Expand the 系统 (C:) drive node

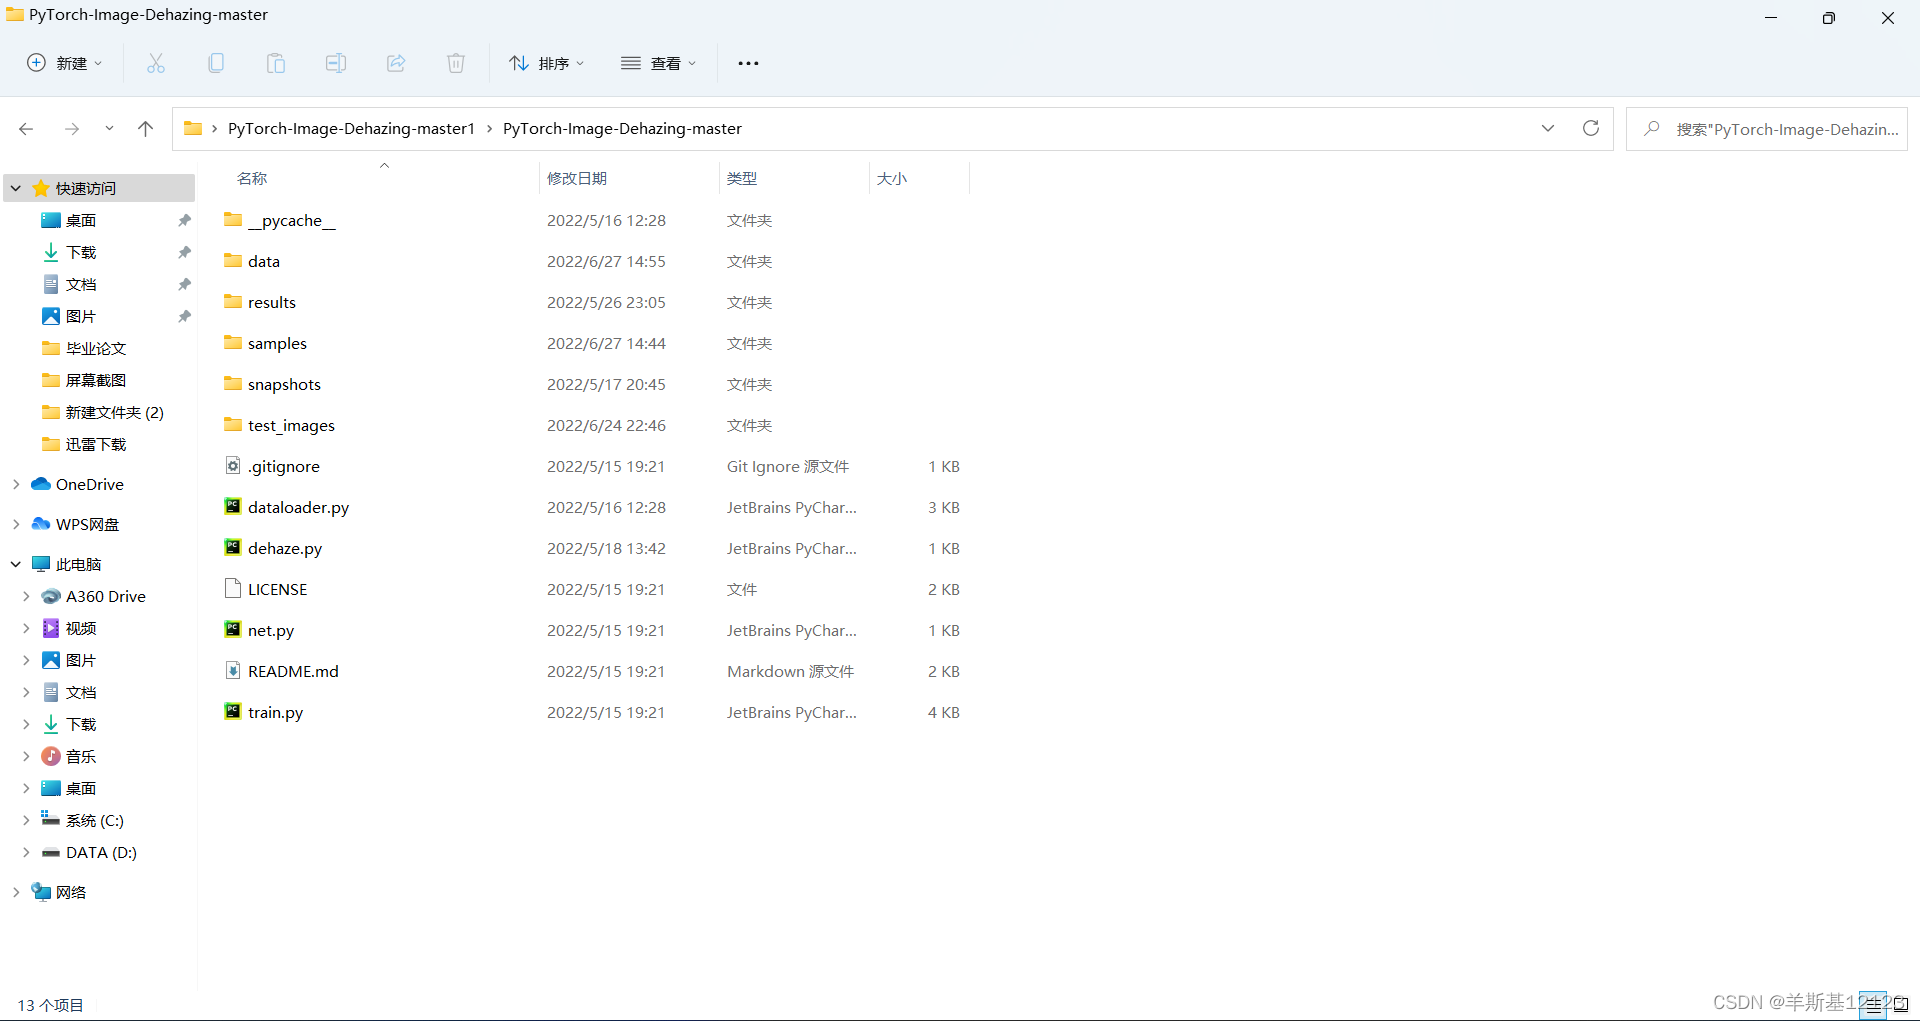[26, 820]
